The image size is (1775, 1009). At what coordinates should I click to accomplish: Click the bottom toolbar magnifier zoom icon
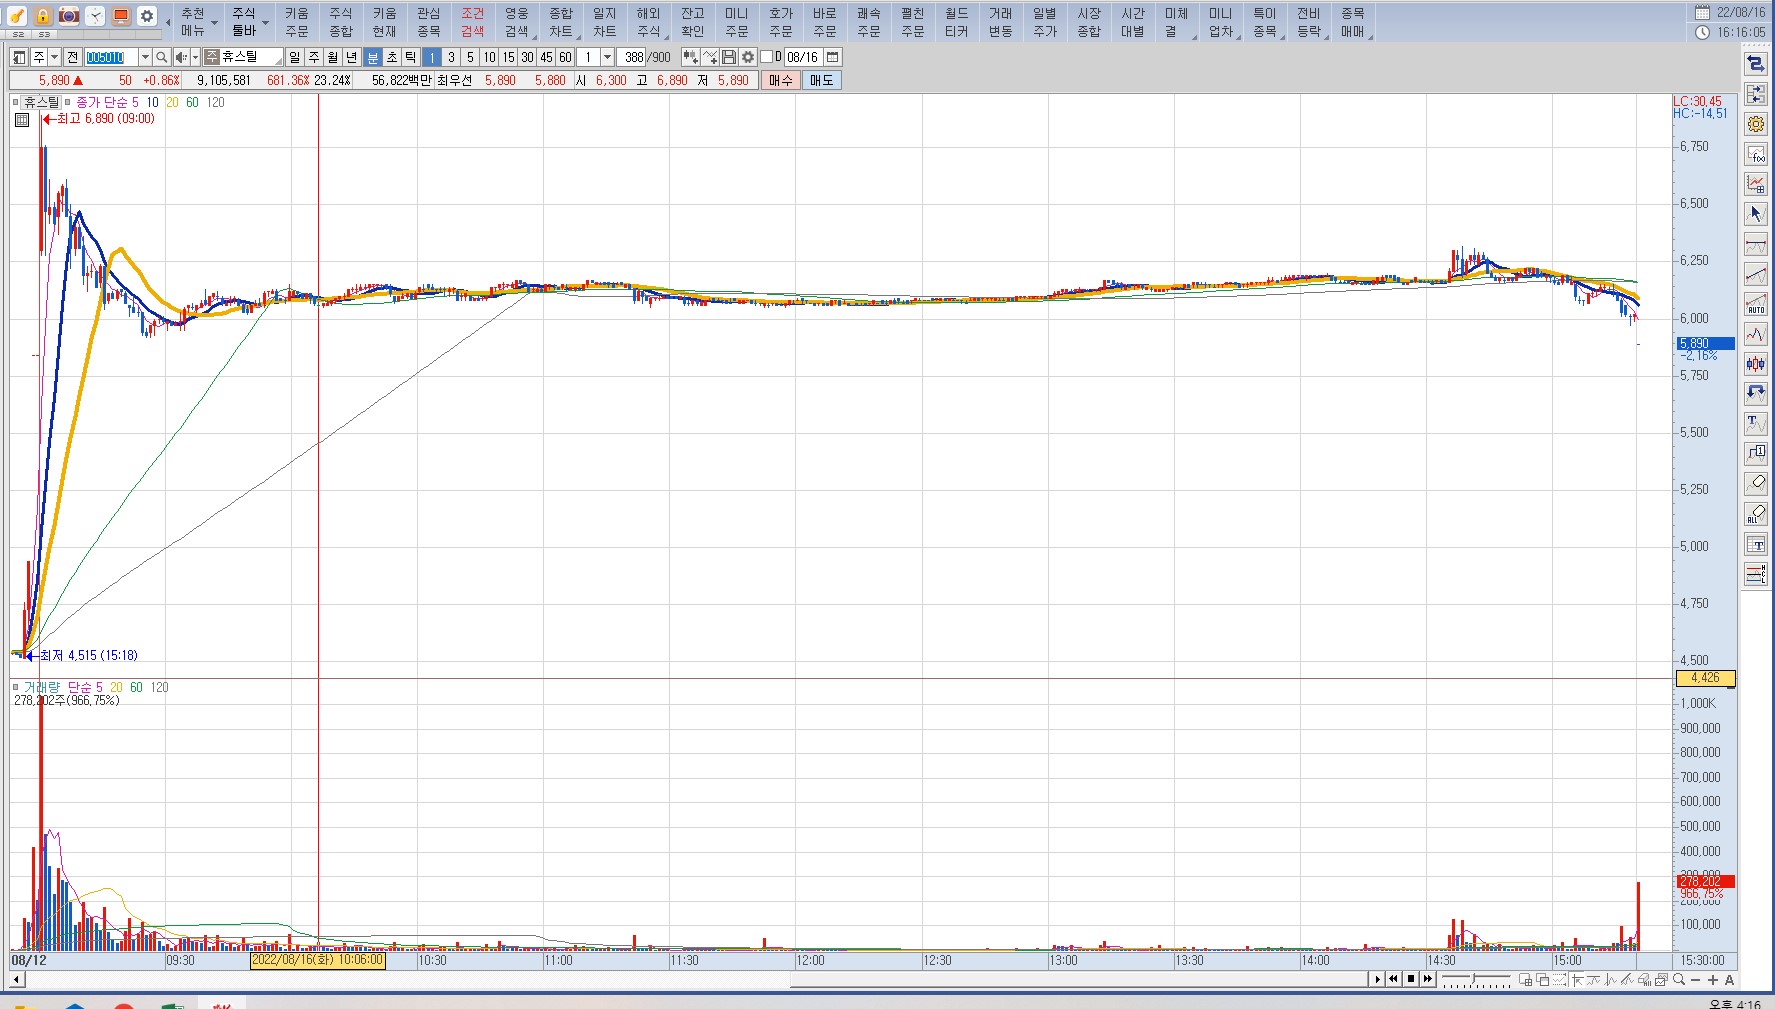coord(1679,979)
